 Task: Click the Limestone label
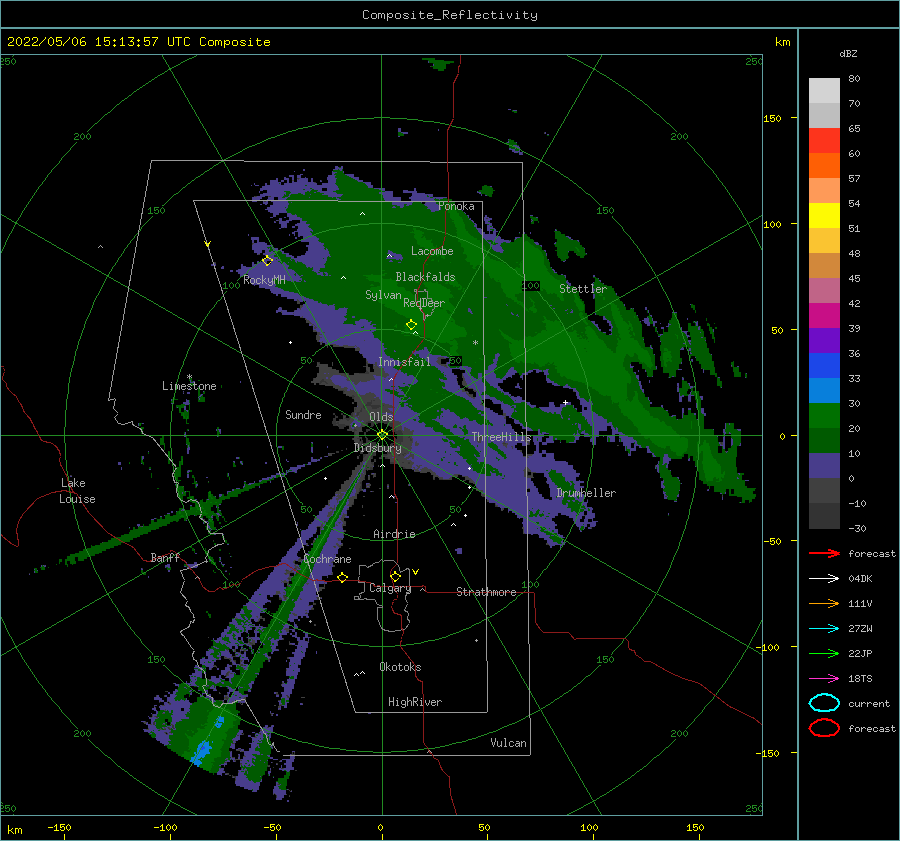(189, 386)
